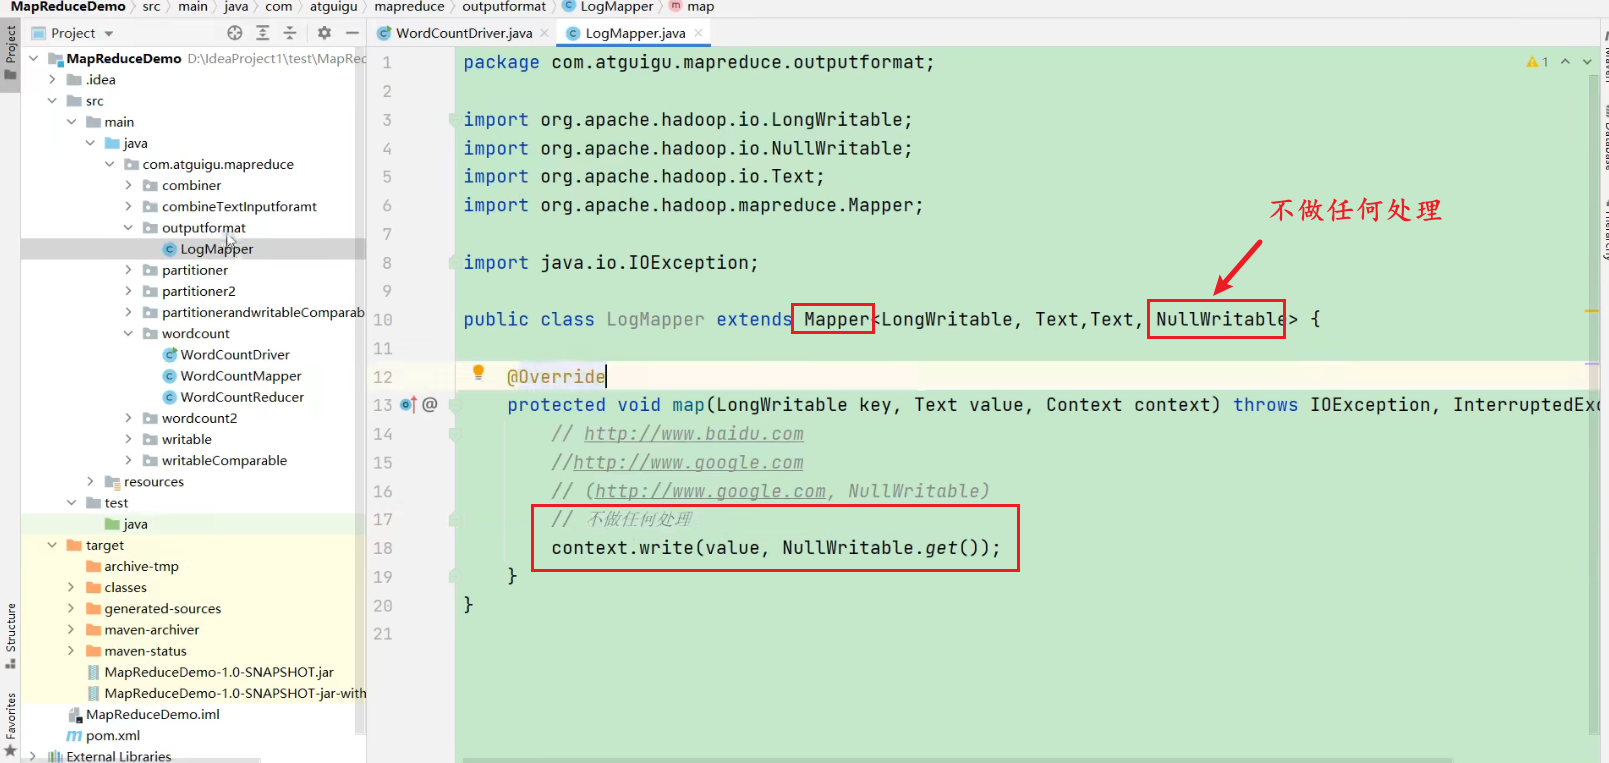1609x763 pixels.
Task: Open the Favorites tool window side tab
Action: (10, 724)
